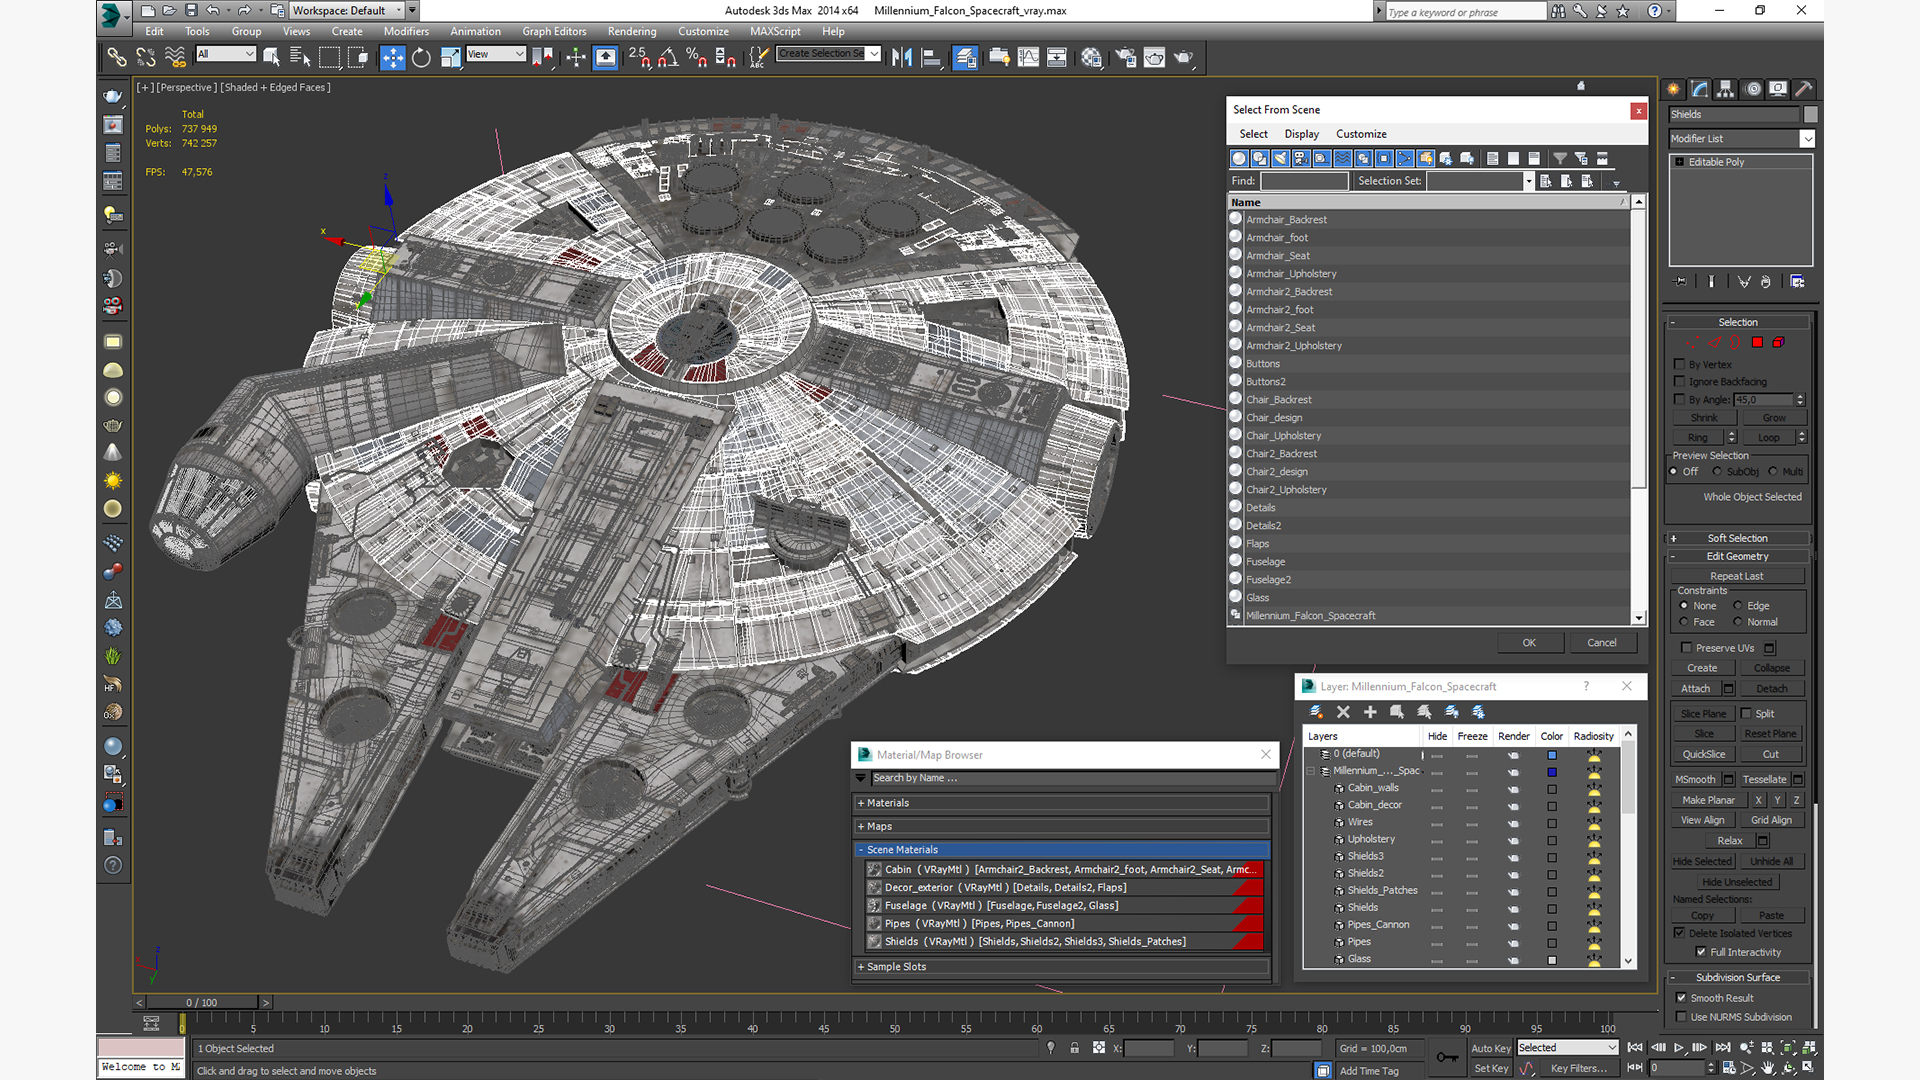Screen dimensions: 1920x1080
Task: Open the Modifiers menu
Action: pyautogui.click(x=406, y=31)
